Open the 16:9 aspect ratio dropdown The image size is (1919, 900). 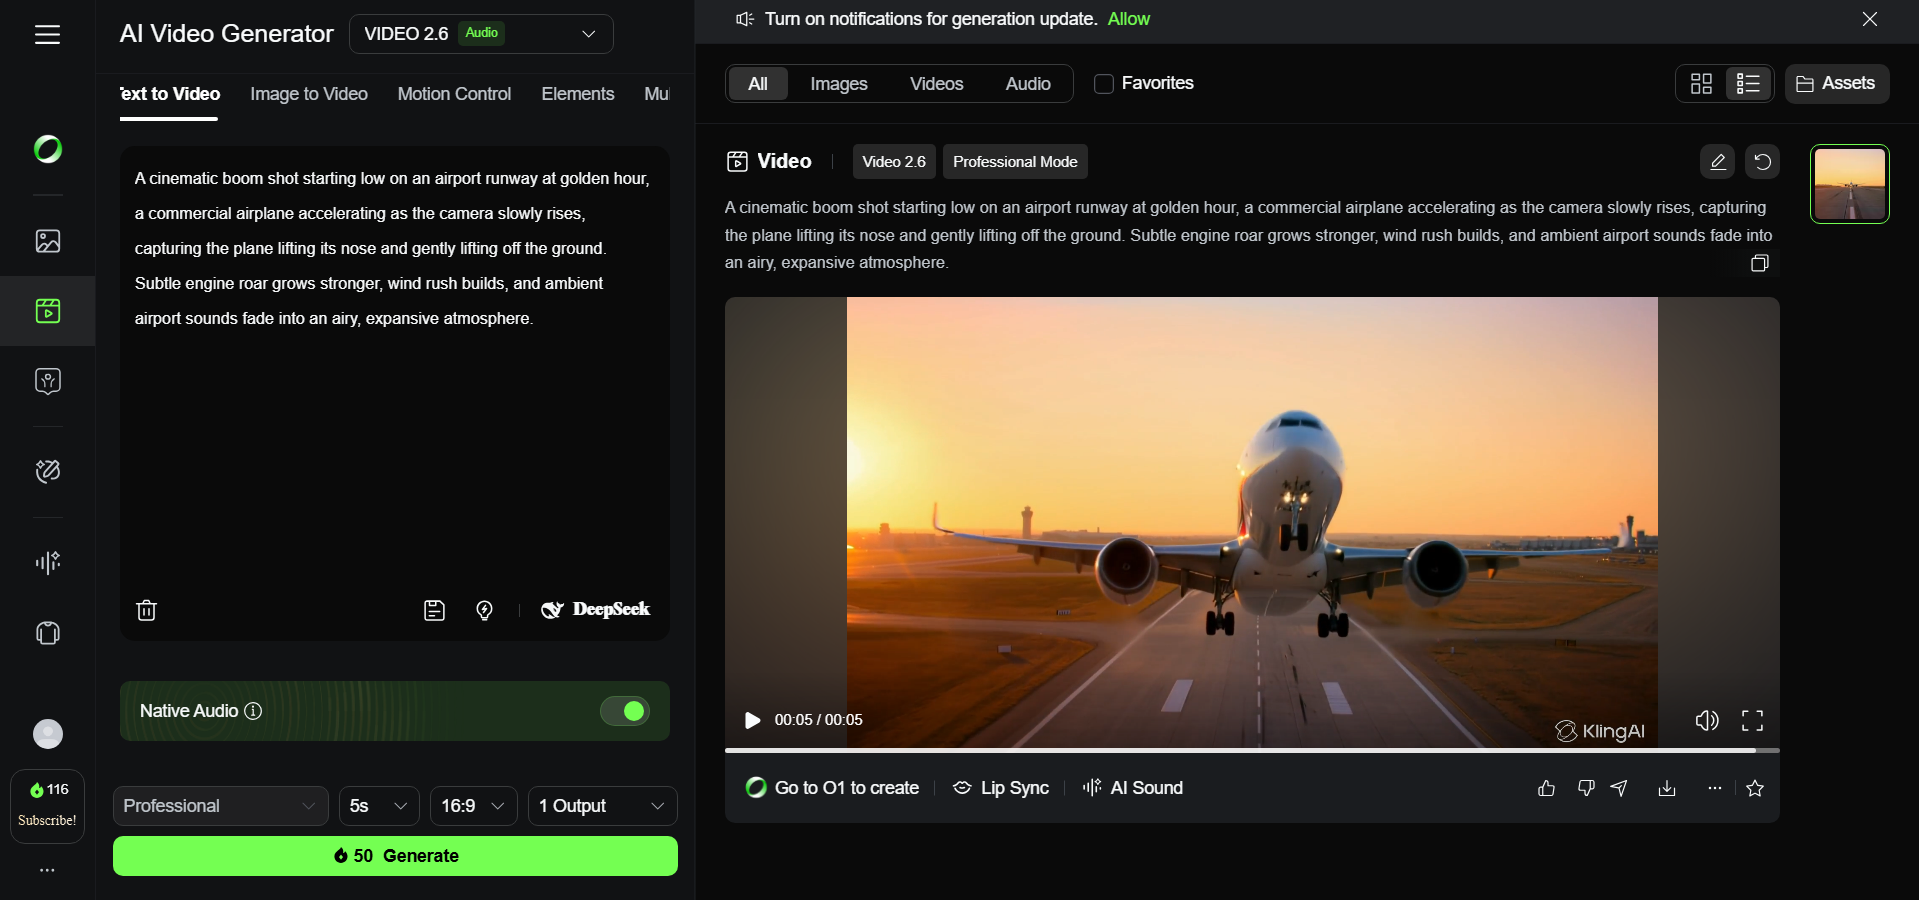tap(474, 806)
